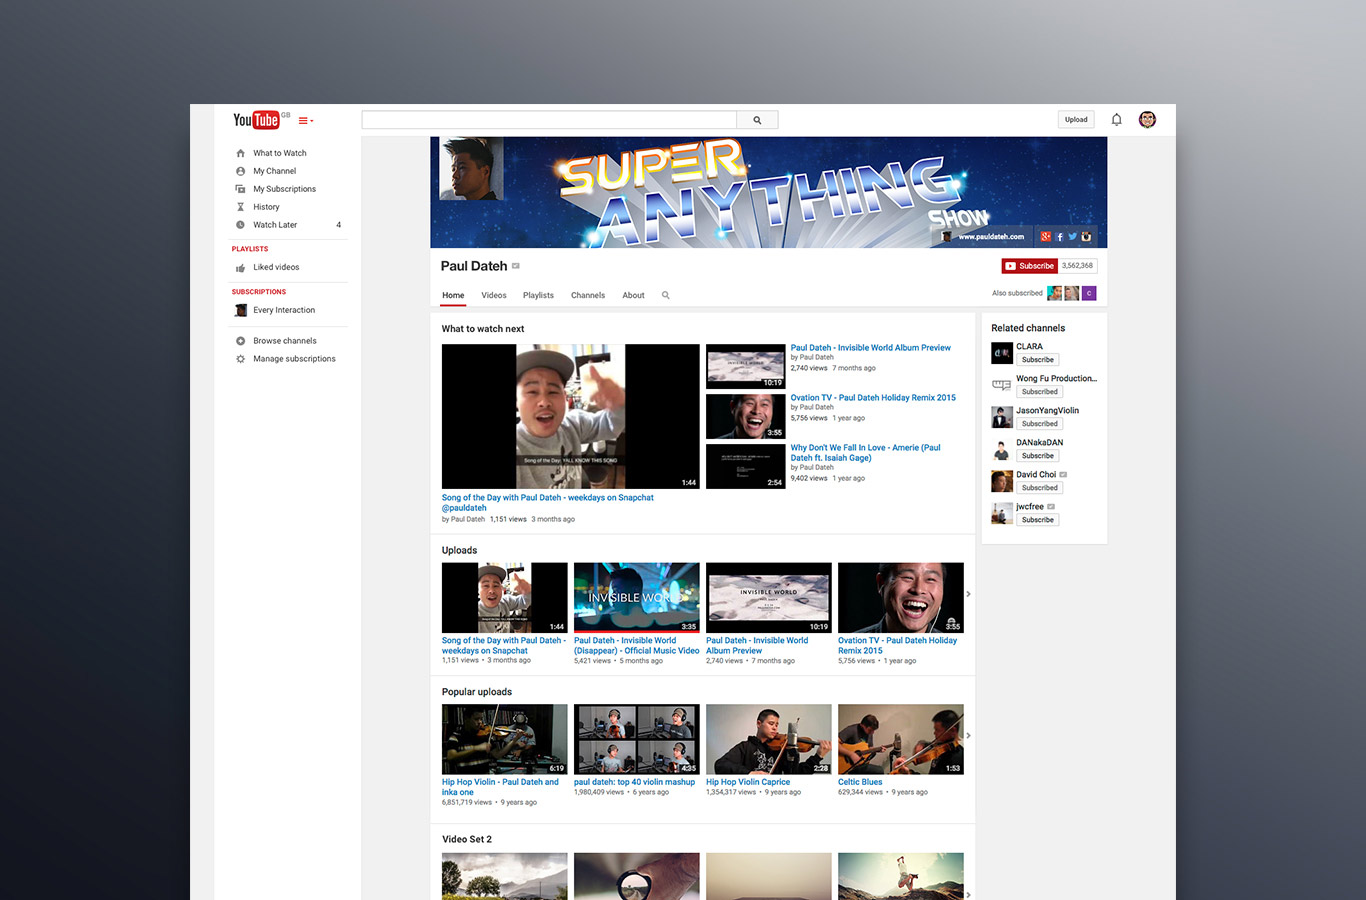The width and height of the screenshot is (1366, 900).
Task: Expand Popular uploads row with right arrow
Action: point(968,736)
